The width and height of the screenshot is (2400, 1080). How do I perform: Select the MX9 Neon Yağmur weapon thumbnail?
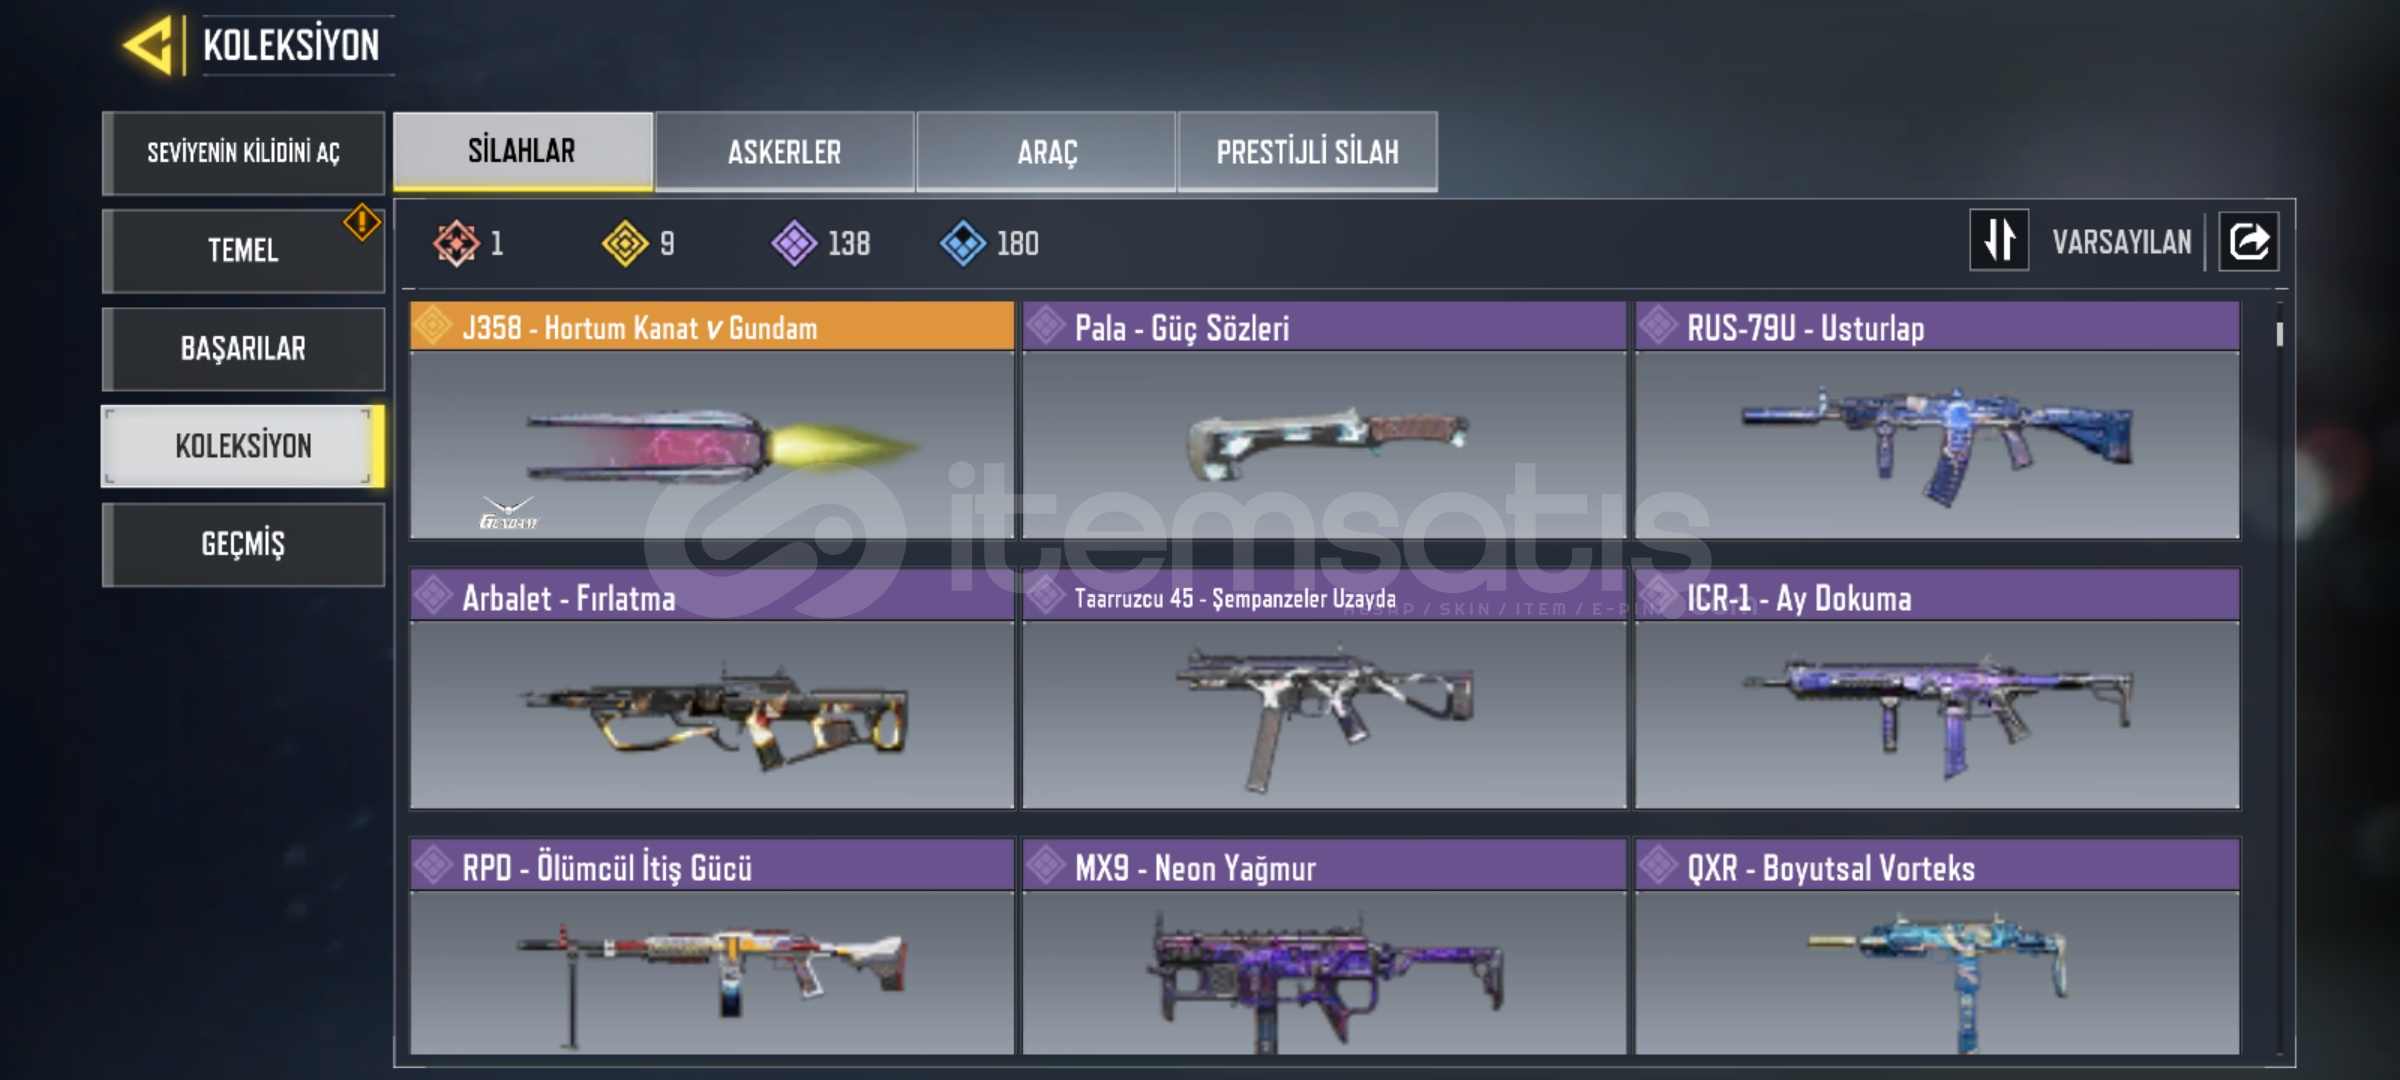point(1324,972)
